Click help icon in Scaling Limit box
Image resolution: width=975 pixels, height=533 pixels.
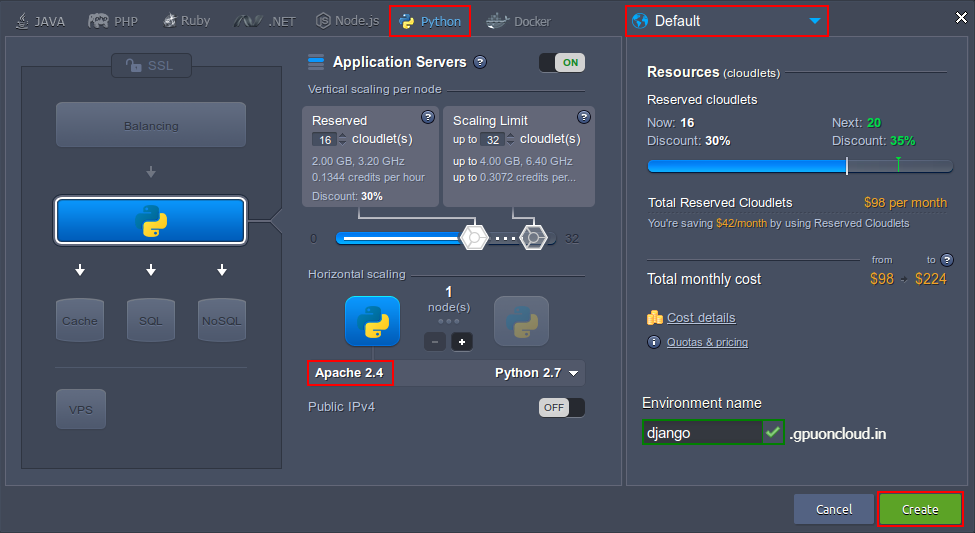tap(583, 117)
